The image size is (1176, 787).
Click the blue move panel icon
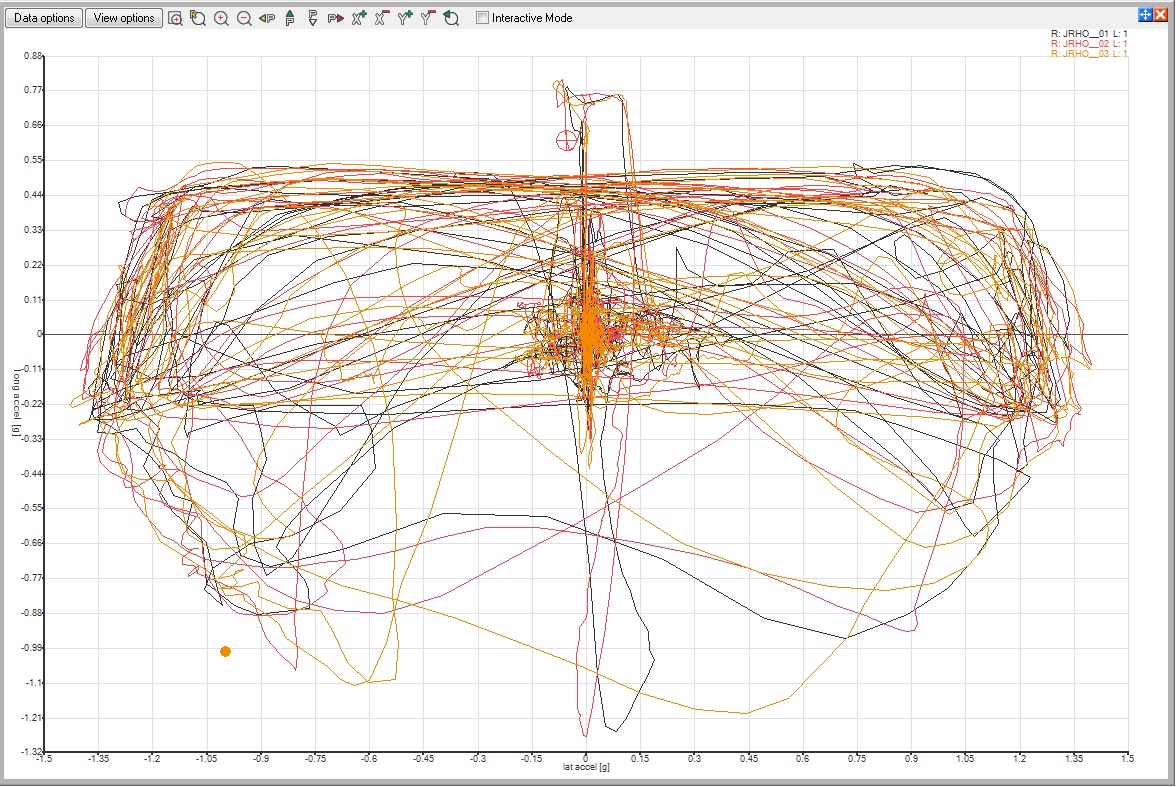pos(1144,14)
